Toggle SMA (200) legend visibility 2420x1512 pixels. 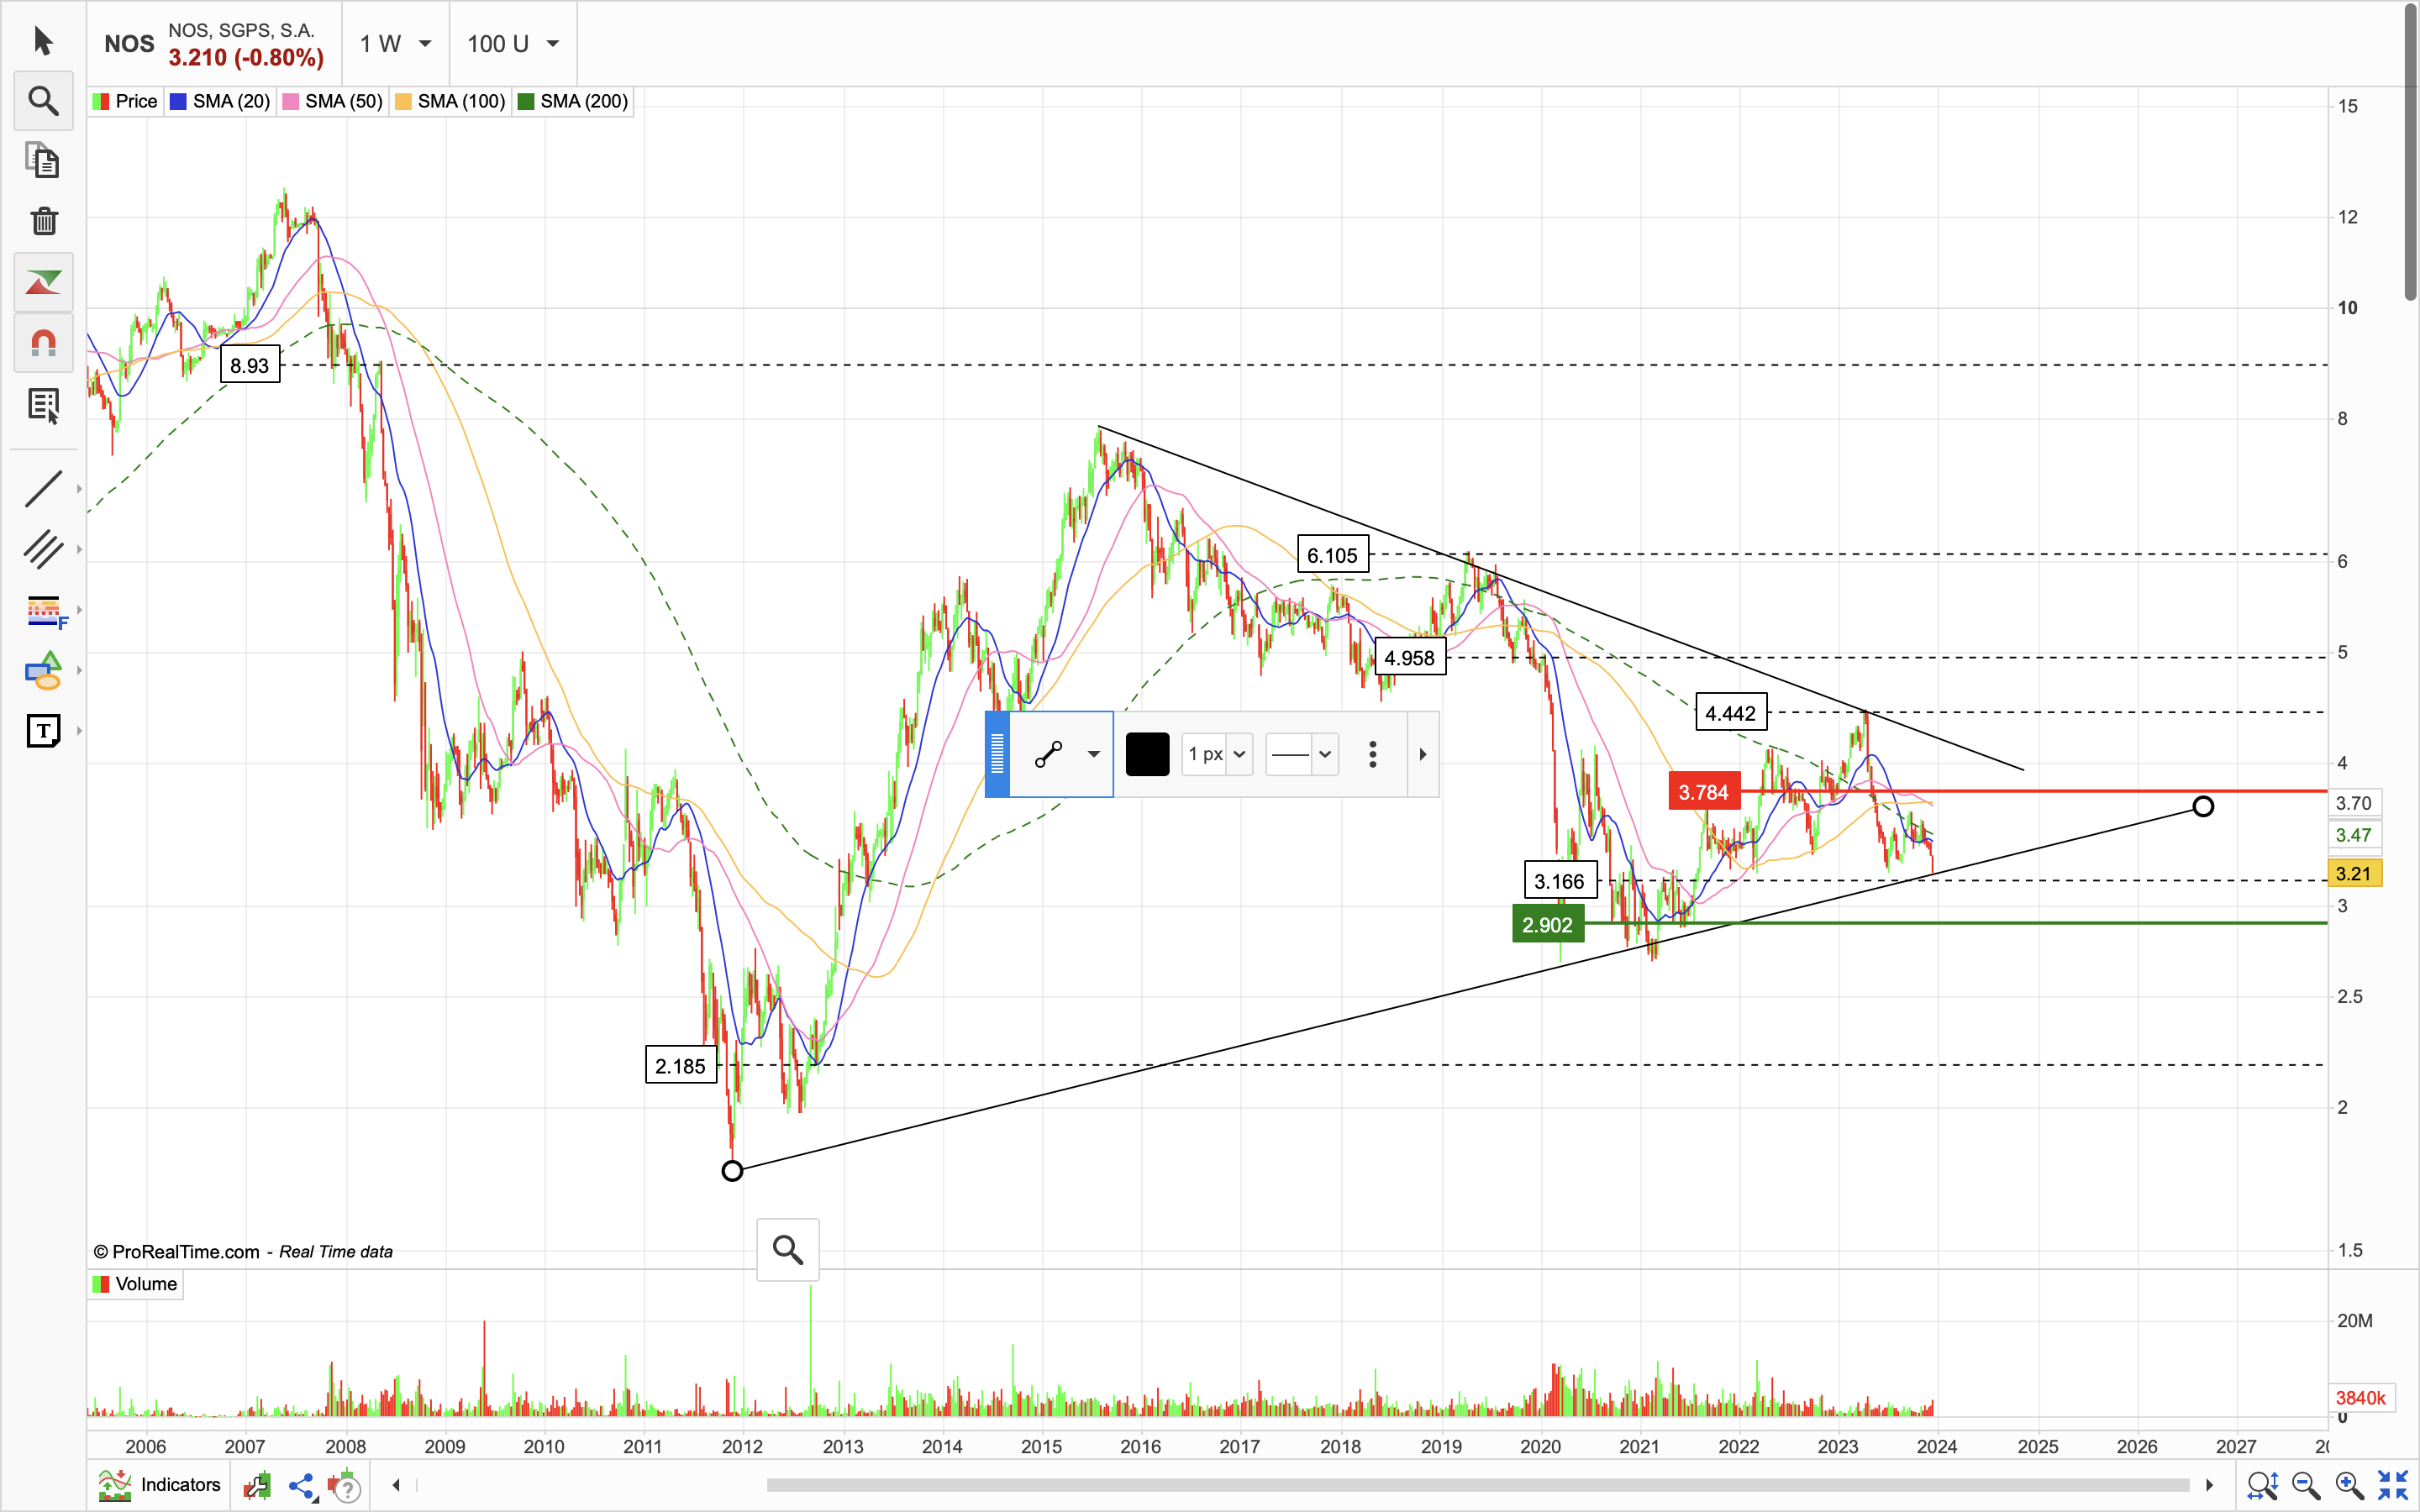(x=573, y=102)
